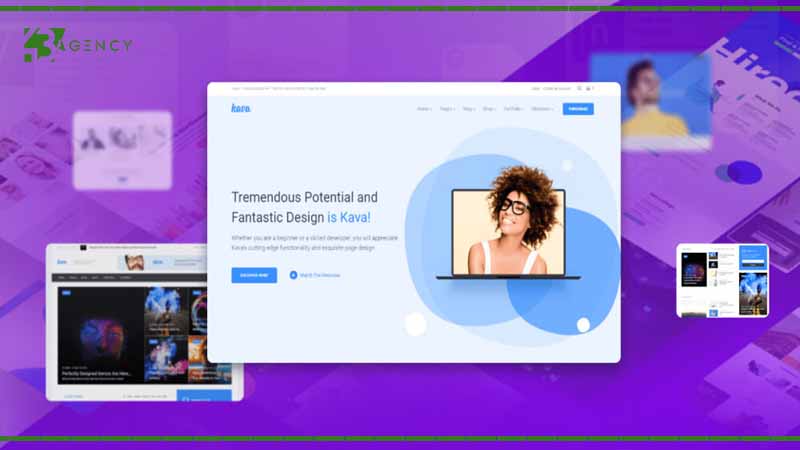Open the Portfolio menu item

click(x=513, y=108)
